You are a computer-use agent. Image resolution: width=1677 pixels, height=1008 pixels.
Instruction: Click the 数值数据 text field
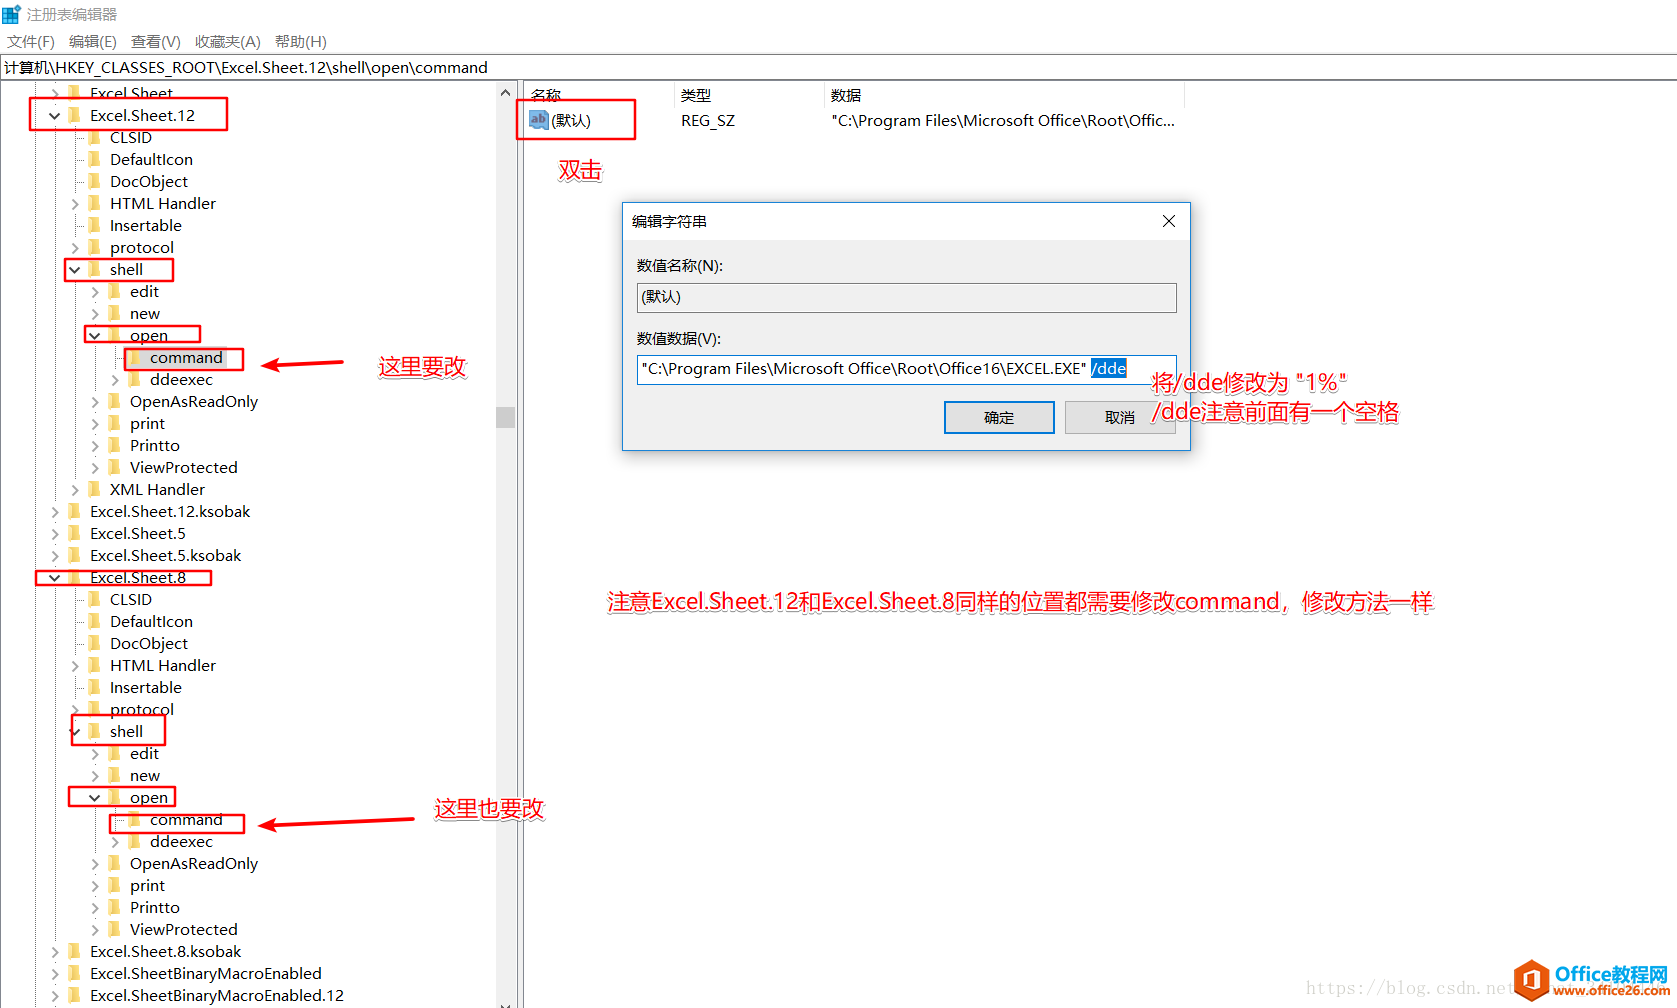click(906, 369)
